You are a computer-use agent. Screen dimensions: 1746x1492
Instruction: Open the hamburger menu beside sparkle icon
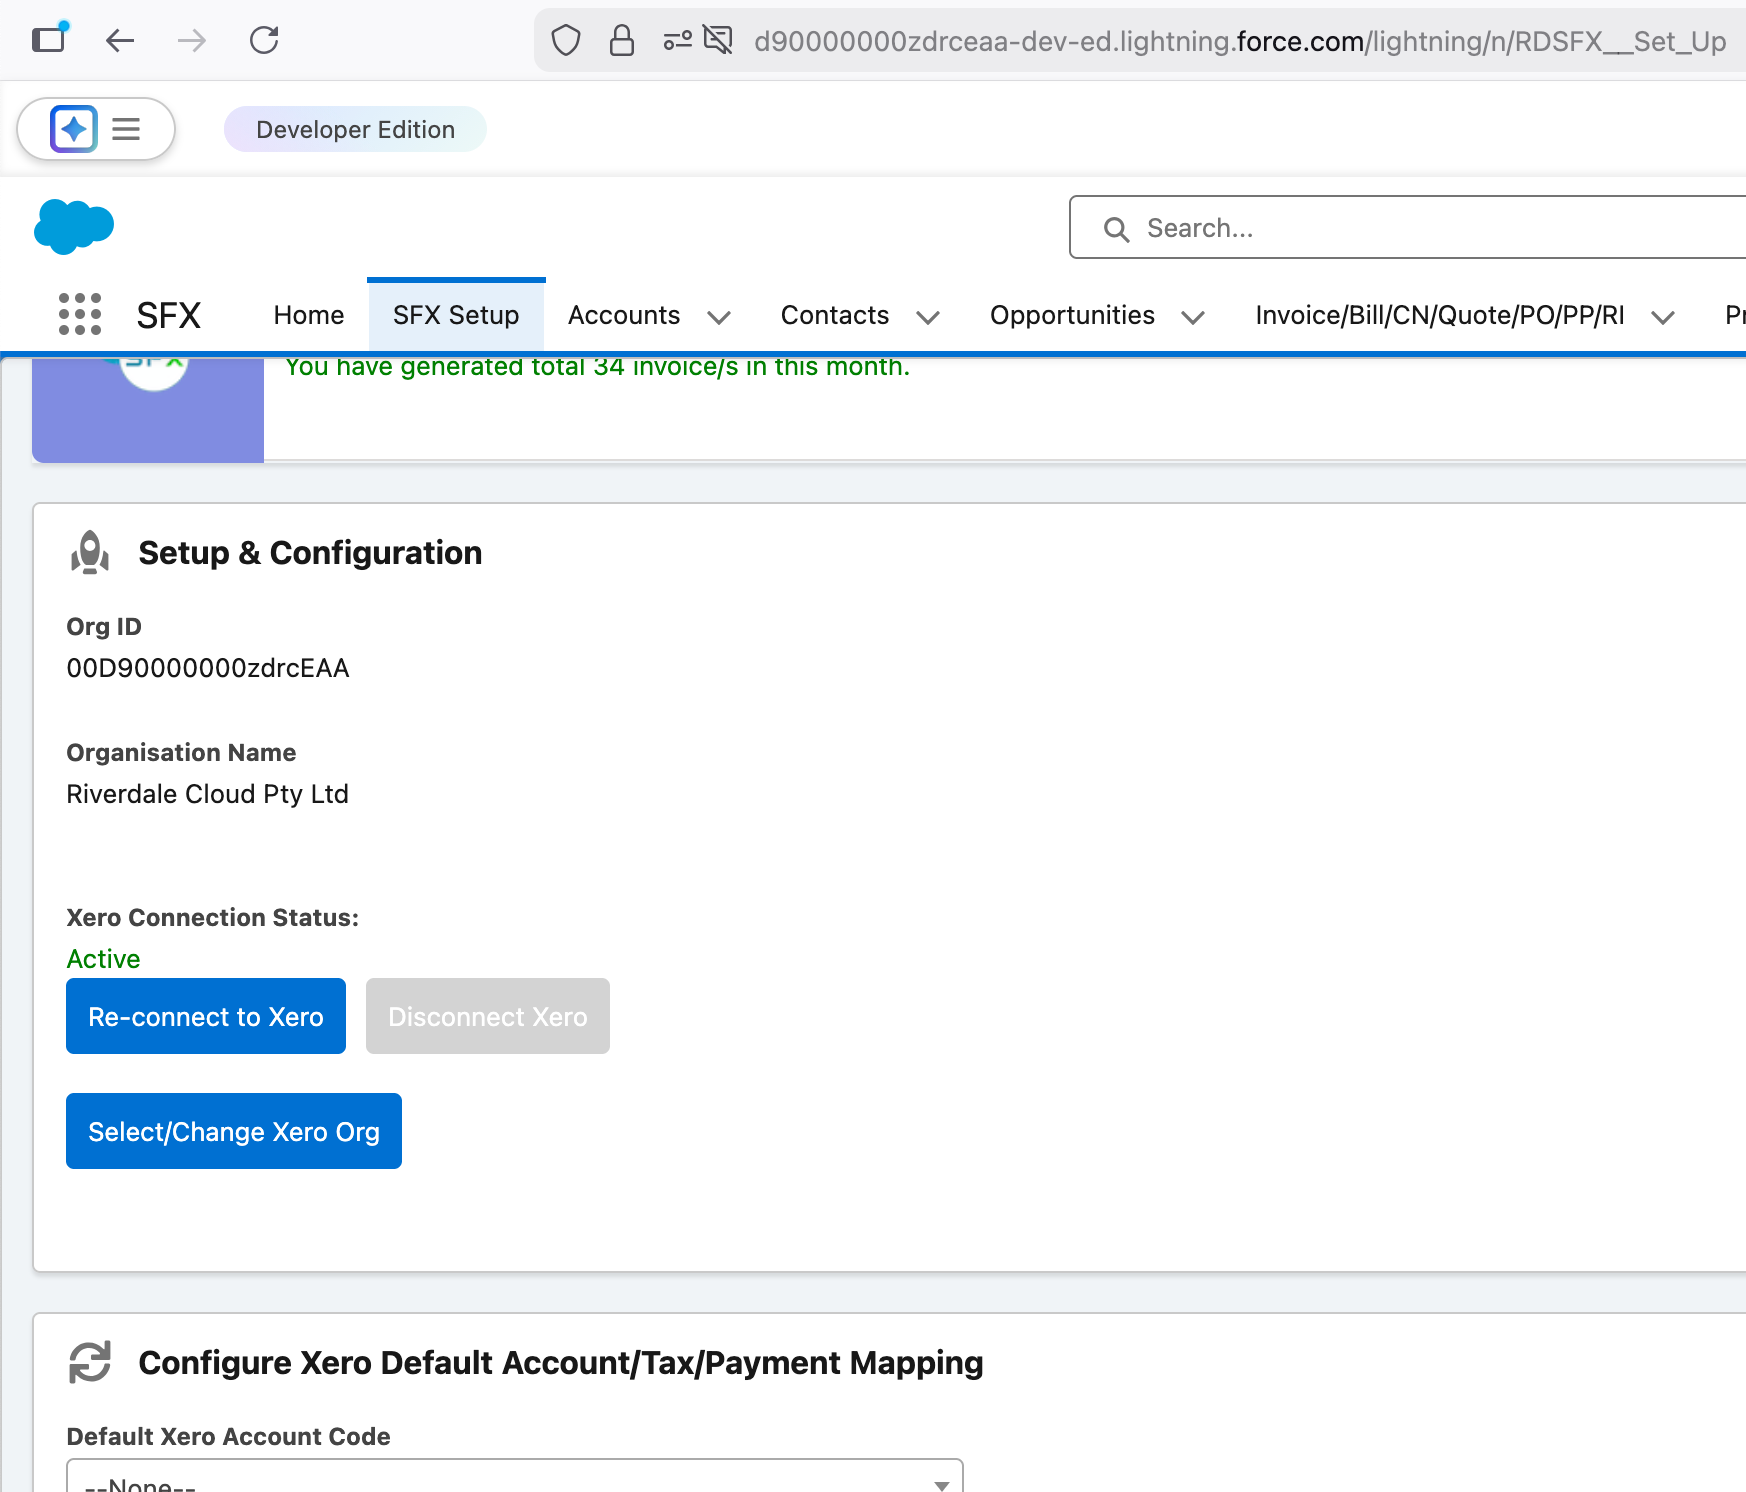coord(126,129)
